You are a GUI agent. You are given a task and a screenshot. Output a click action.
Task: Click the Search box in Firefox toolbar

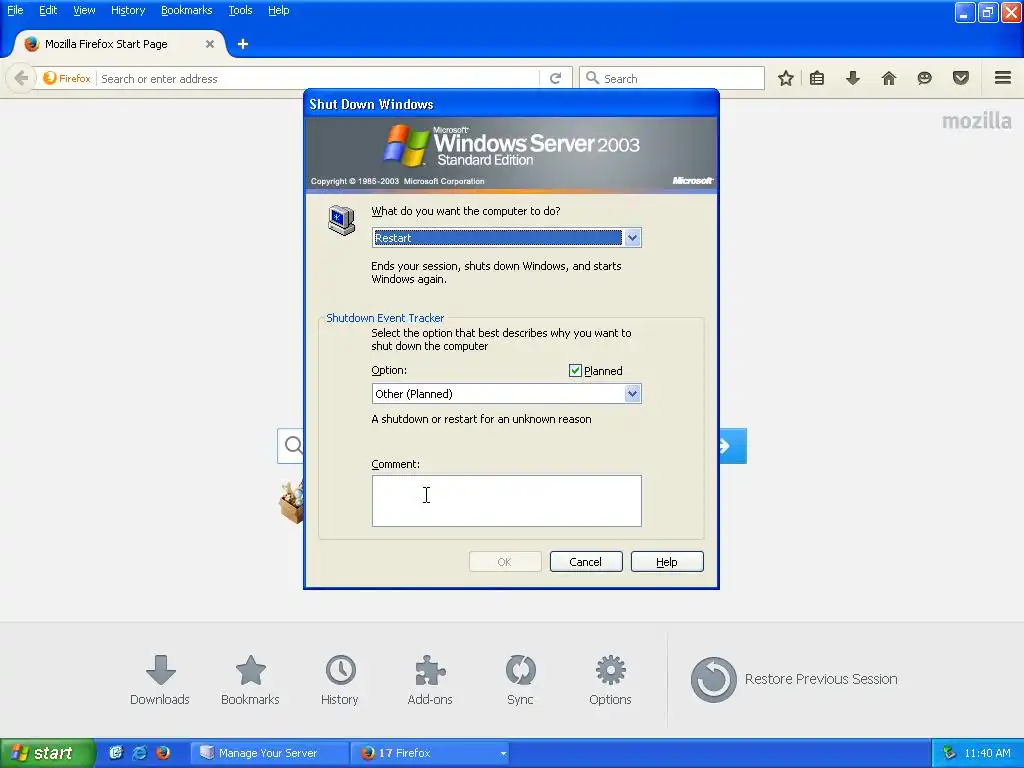671,78
